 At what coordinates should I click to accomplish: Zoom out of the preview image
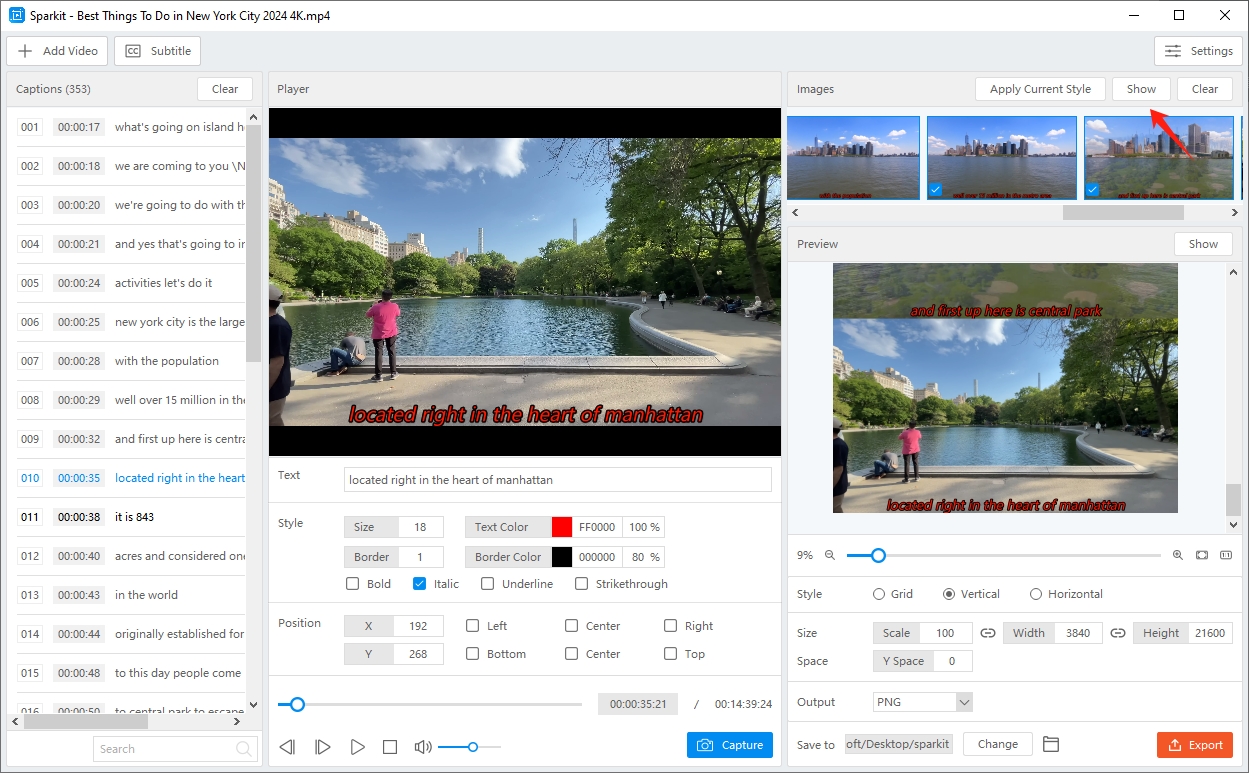pyautogui.click(x=828, y=555)
